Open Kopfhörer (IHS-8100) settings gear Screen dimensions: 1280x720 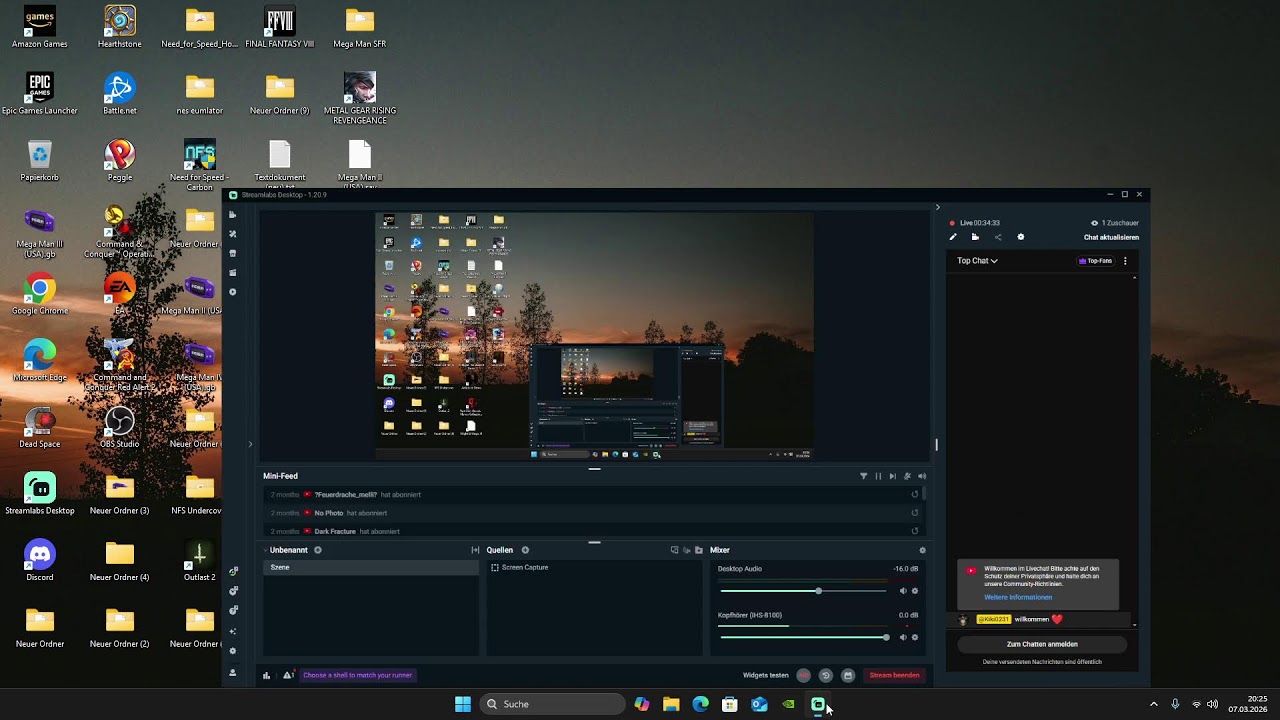point(915,637)
